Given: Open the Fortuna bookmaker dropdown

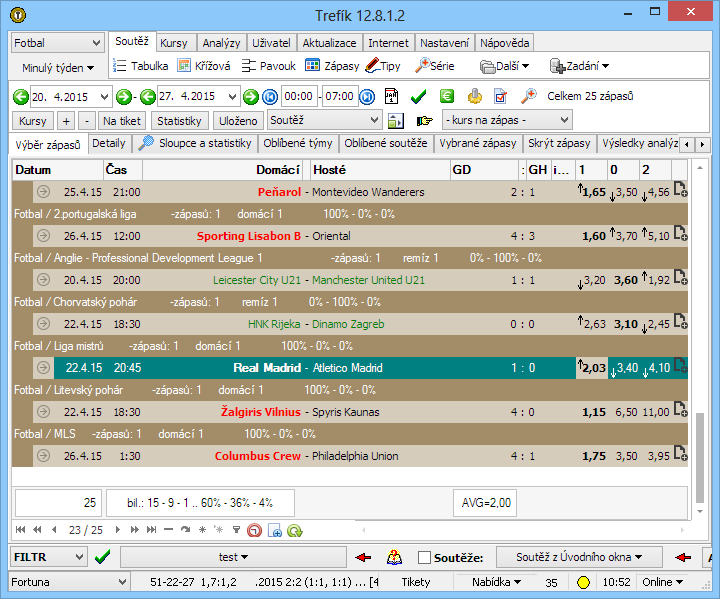Looking at the screenshot, I should tap(69, 582).
